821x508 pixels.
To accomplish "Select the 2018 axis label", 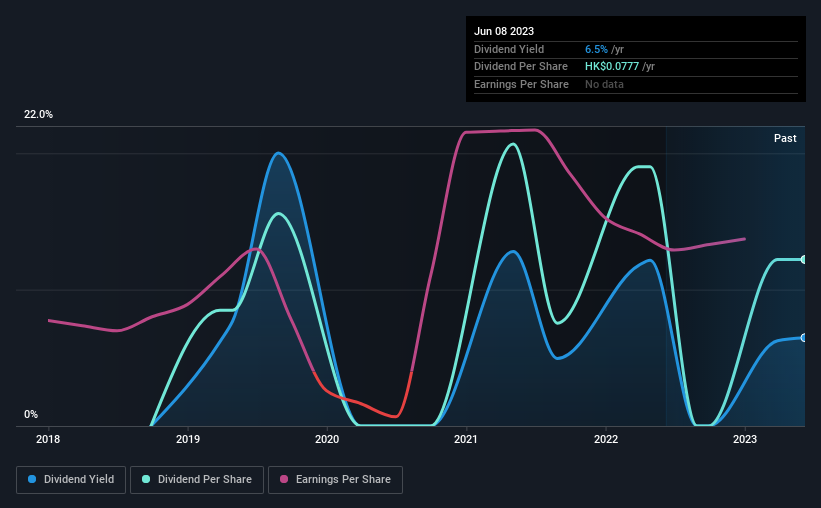I will [48, 439].
